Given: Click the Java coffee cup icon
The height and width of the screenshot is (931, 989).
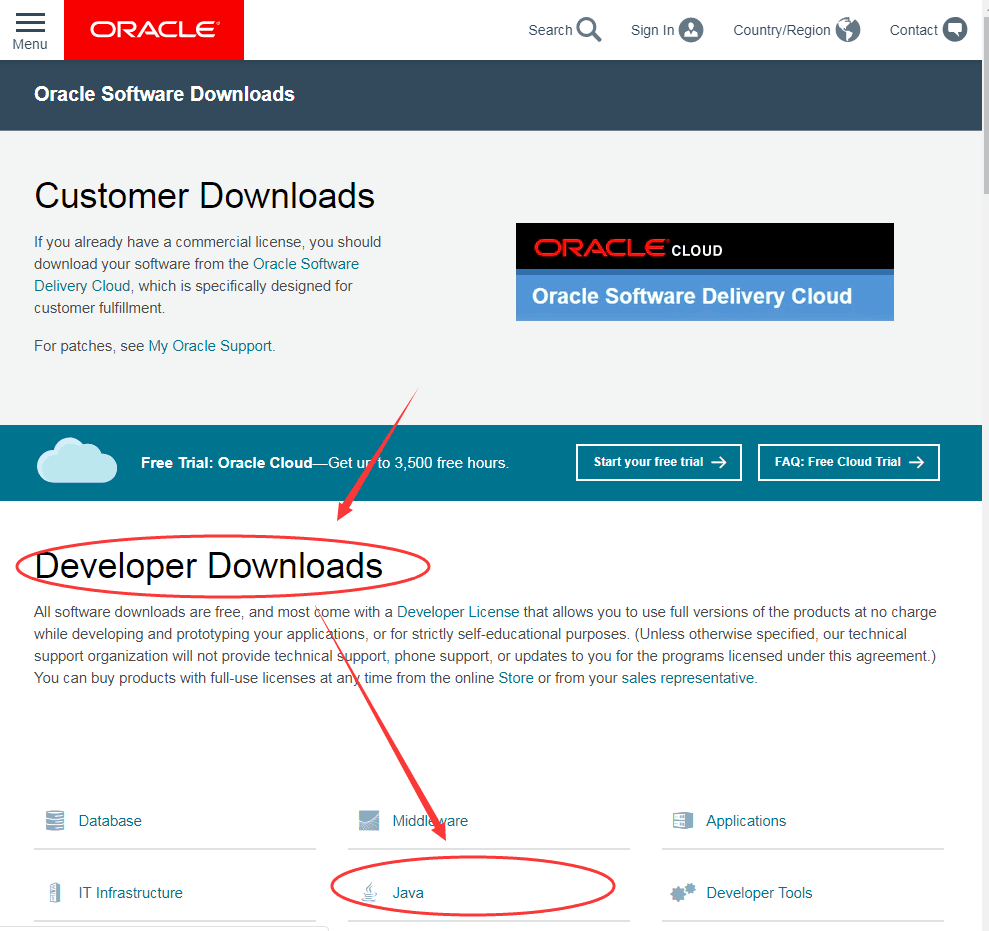Looking at the screenshot, I should pyautogui.click(x=370, y=892).
